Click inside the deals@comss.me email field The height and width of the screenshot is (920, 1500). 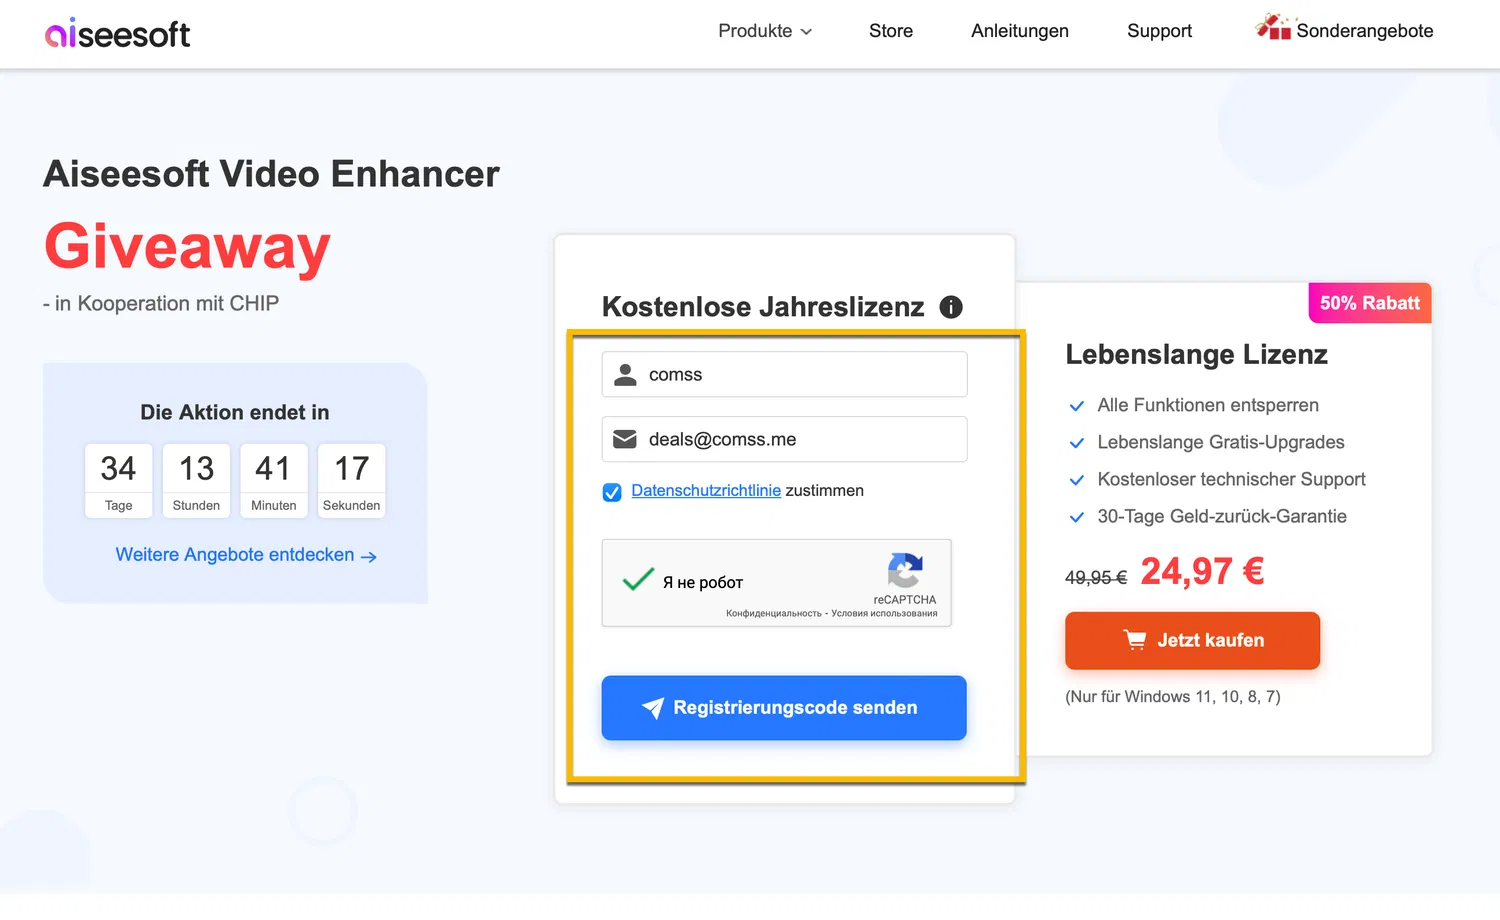pos(784,439)
